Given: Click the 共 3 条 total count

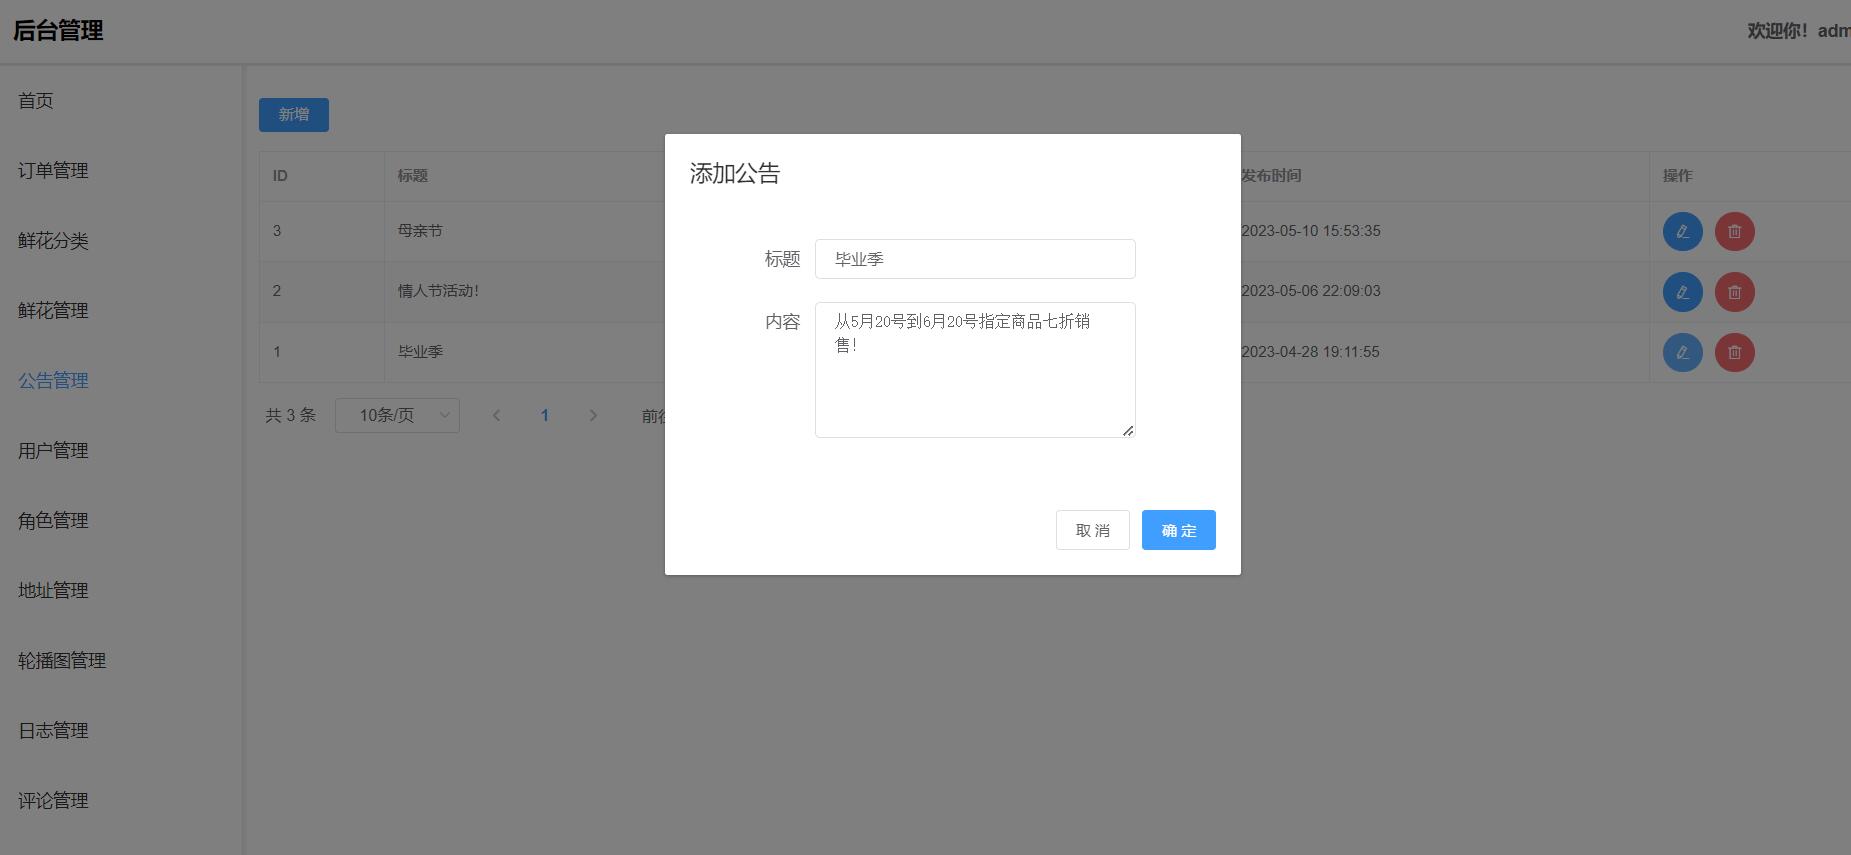Looking at the screenshot, I should (x=290, y=415).
